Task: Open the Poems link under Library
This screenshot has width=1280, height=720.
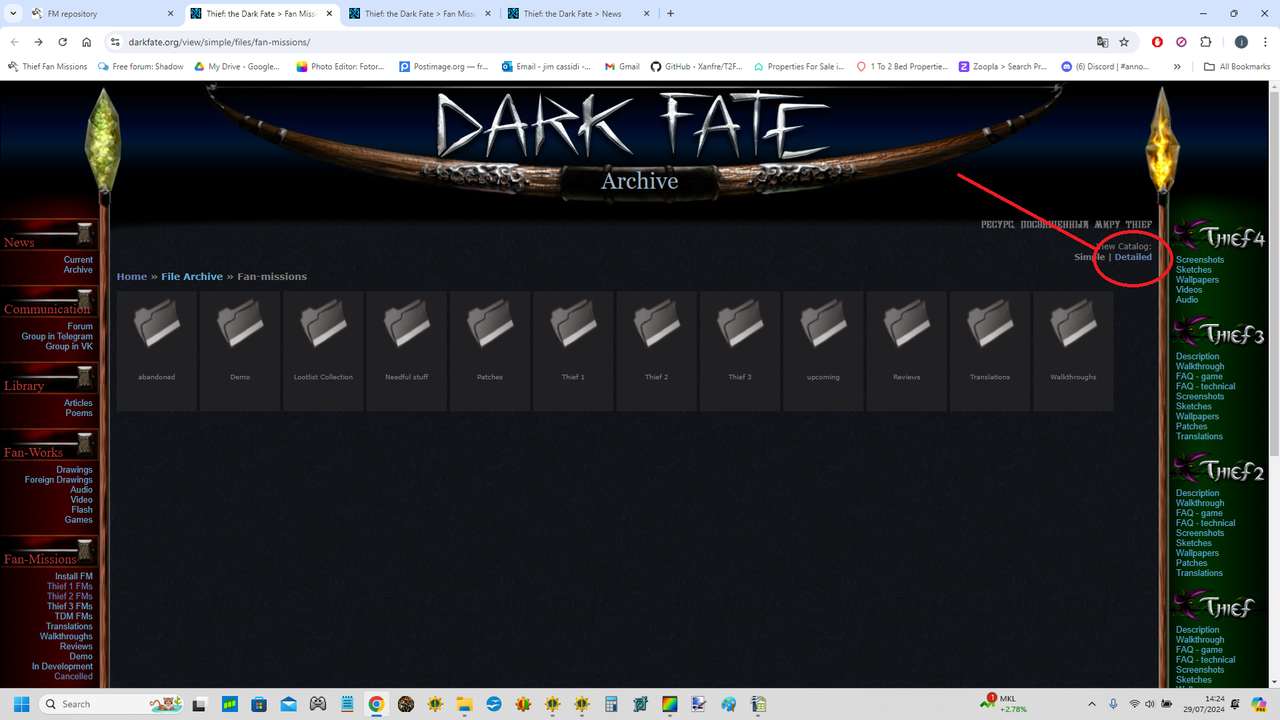Action: [x=79, y=413]
